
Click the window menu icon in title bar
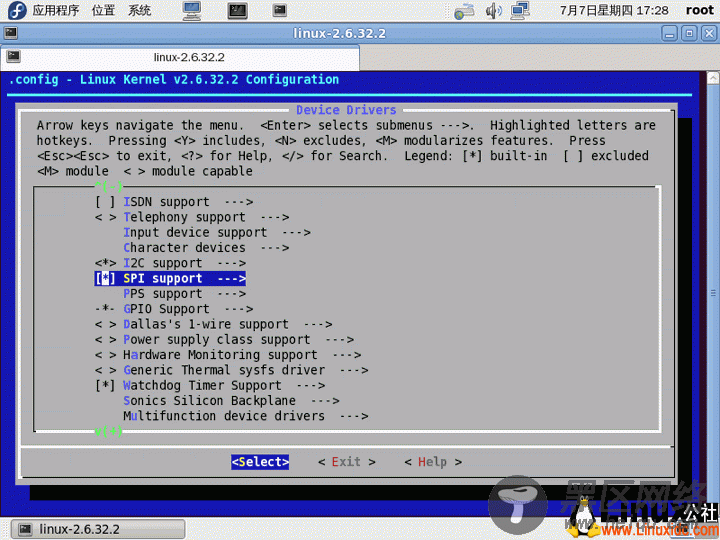11,33
